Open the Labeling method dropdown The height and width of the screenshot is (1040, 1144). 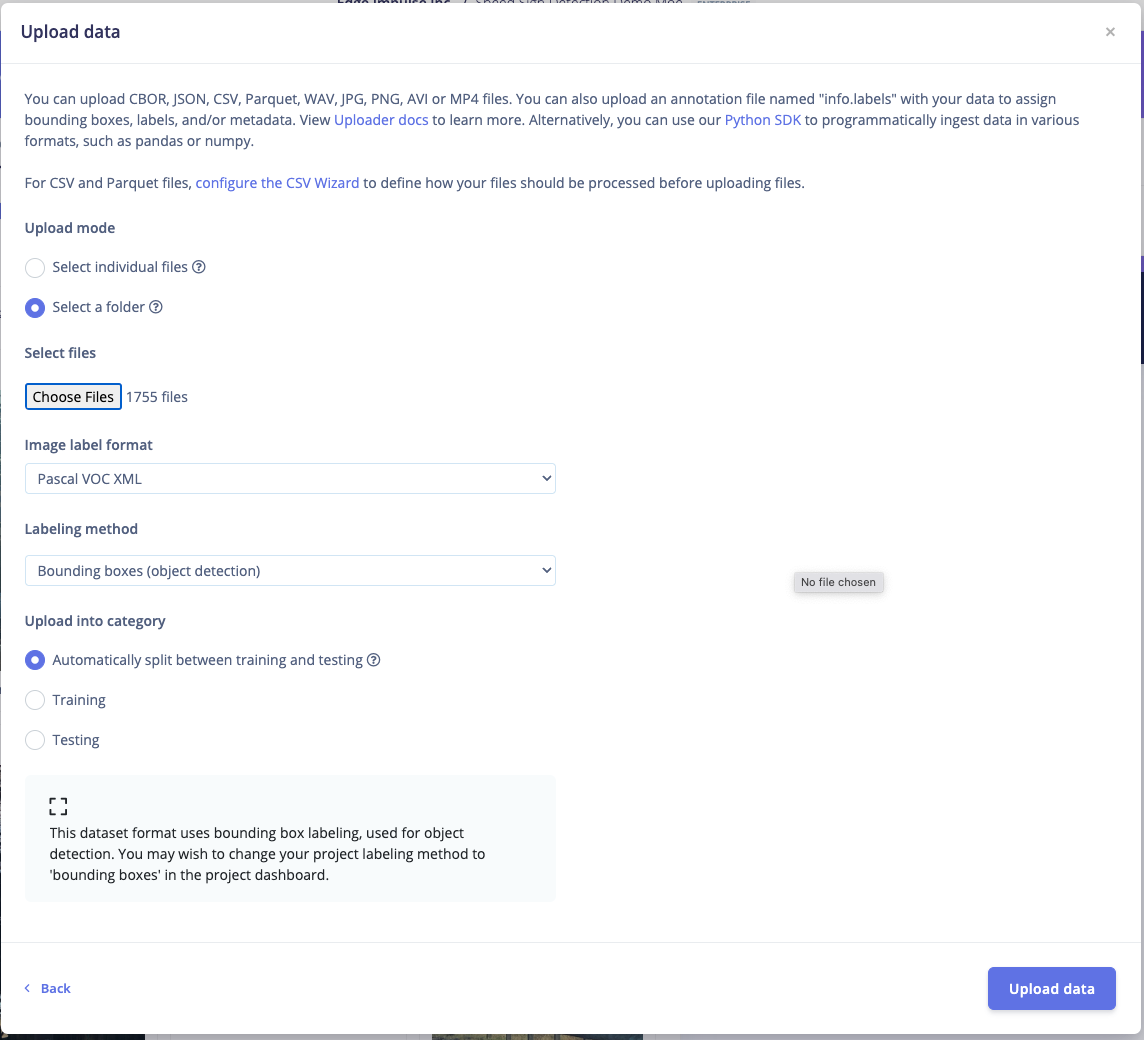(x=290, y=571)
